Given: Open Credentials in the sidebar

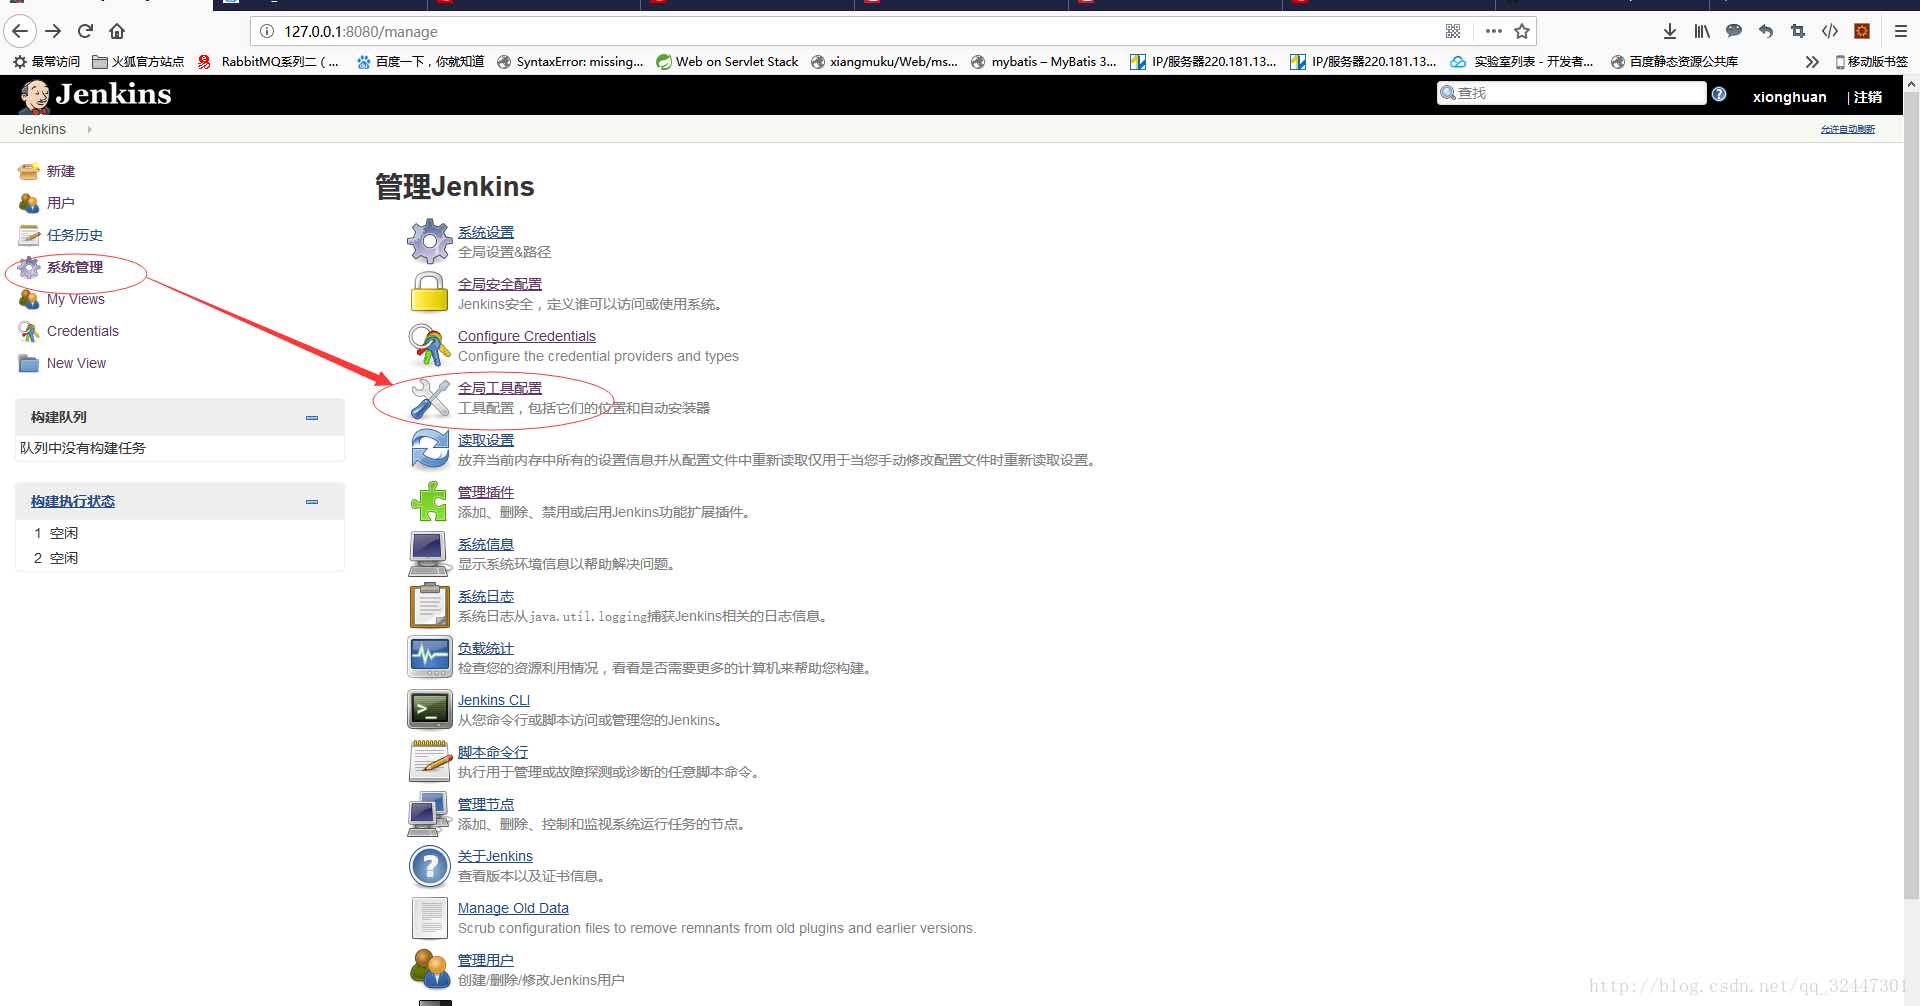Looking at the screenshot, I should (83, 331).
